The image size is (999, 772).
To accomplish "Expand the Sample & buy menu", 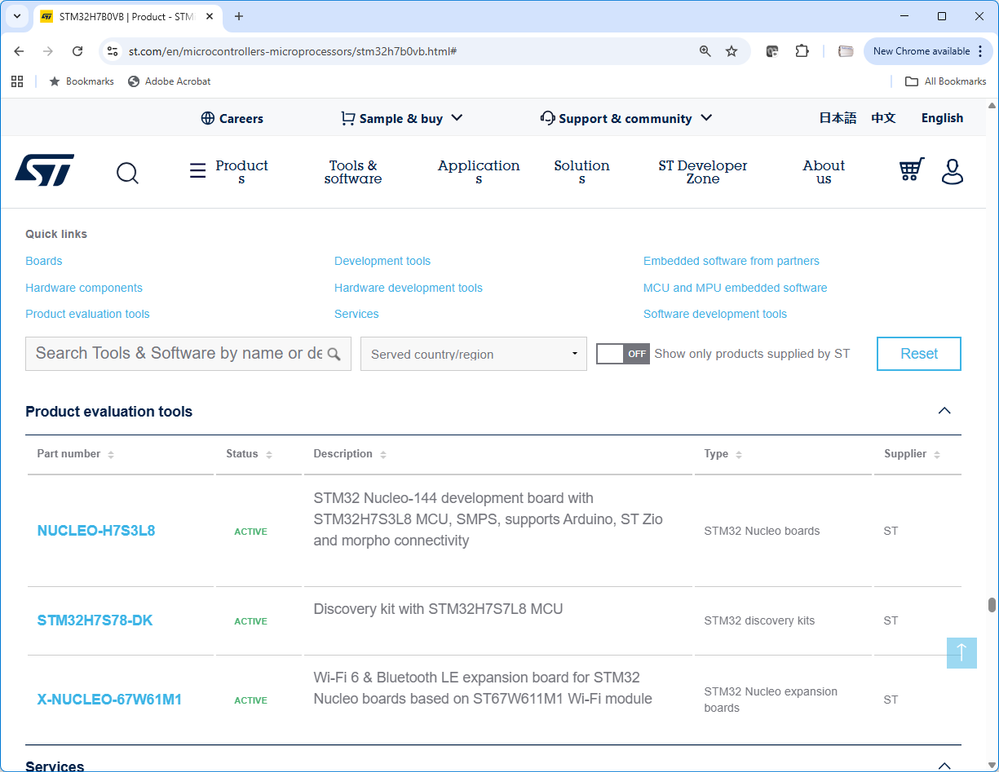I will click(457, 118).
